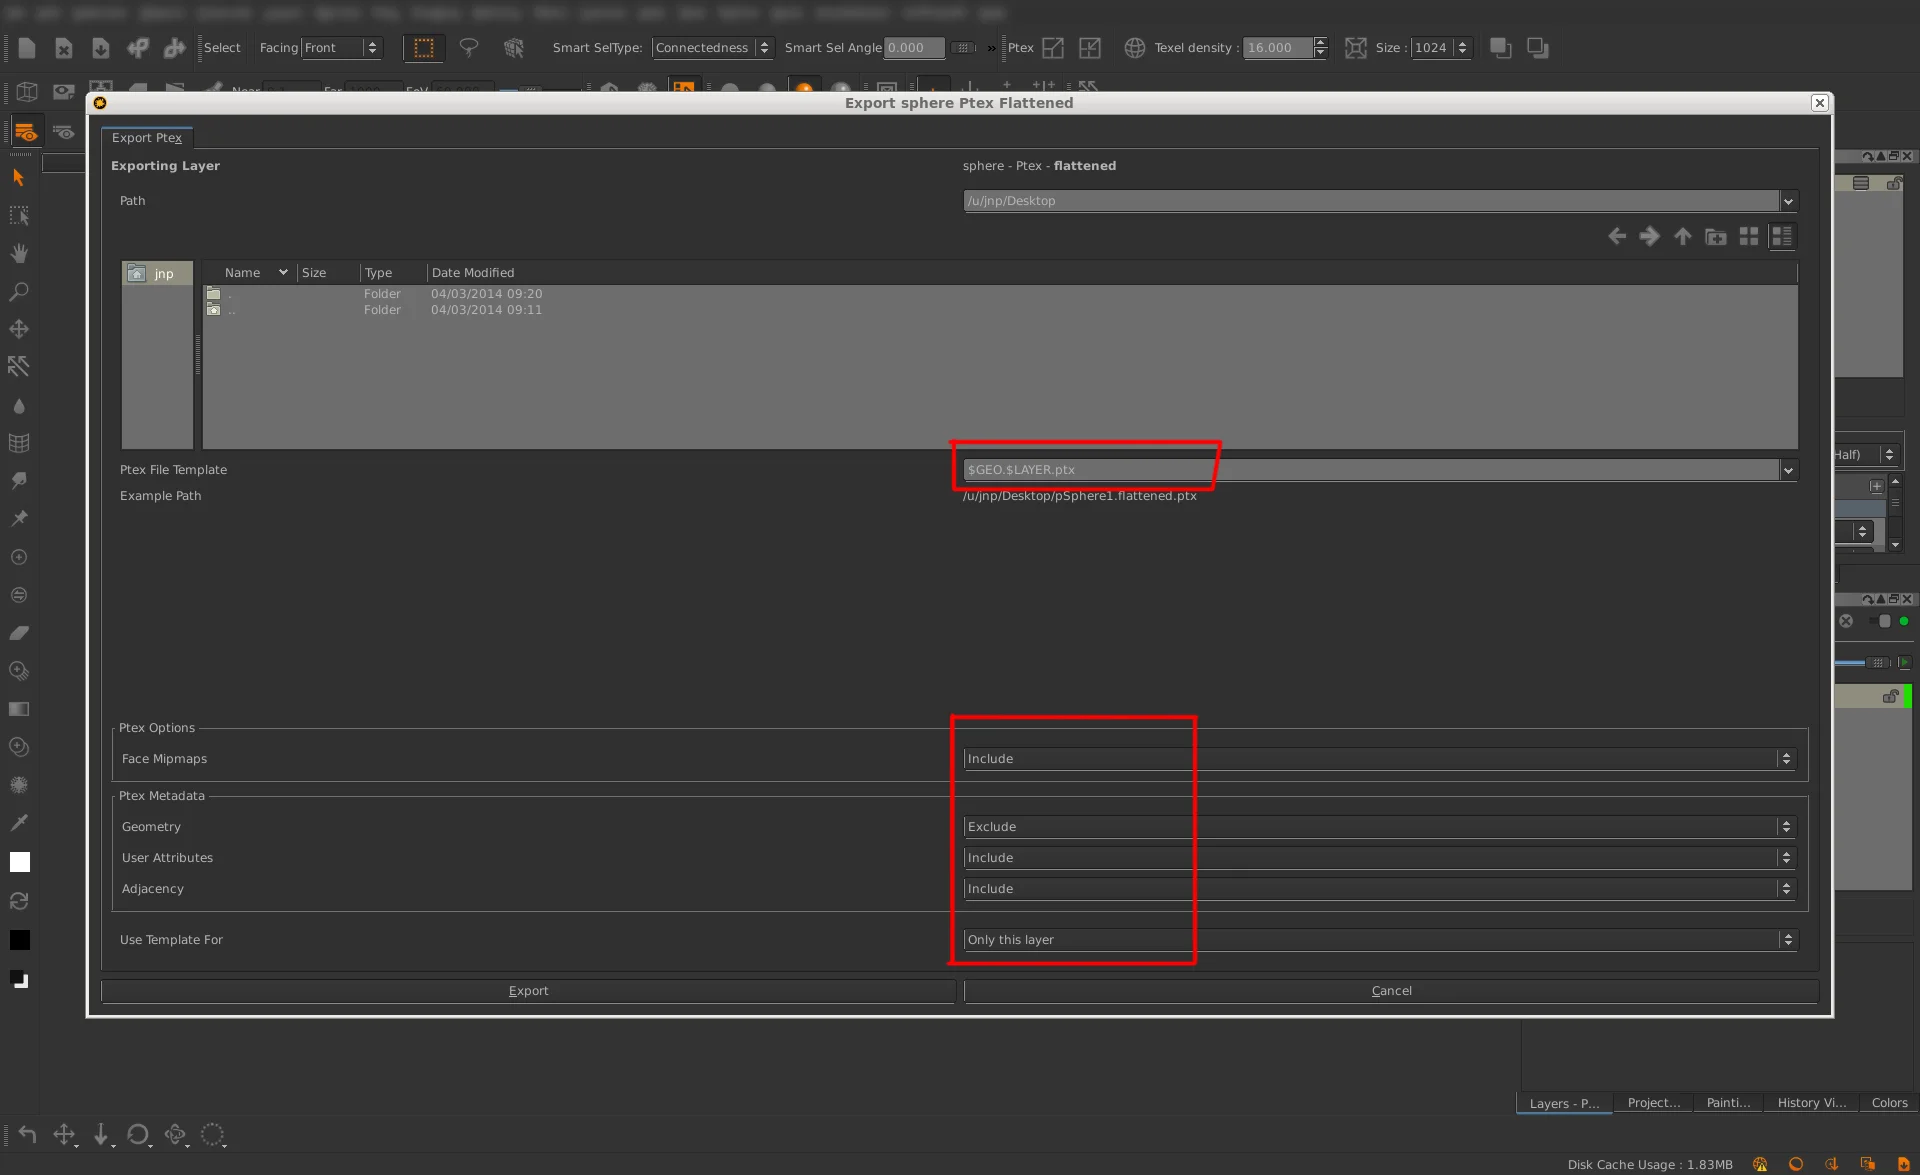This screenshot has width=1920, height=1175.
Task: Select the '.' folder row dated 09:20
Action: pyautogui.click(x=1000, y=294)
